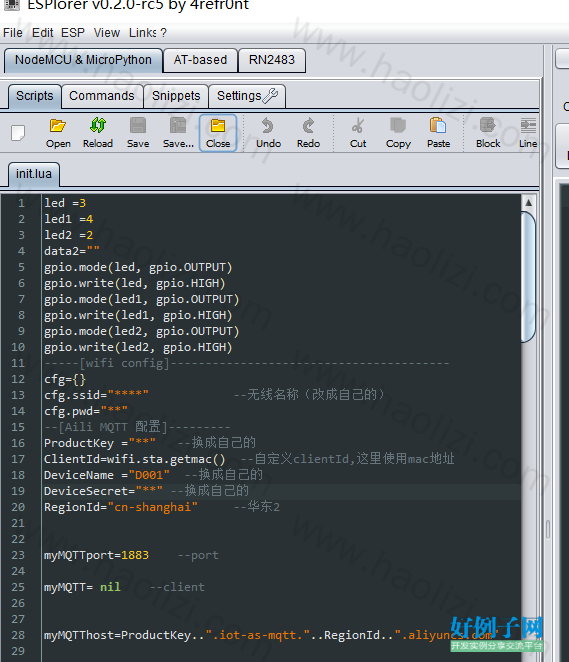This screenshot has height=662, width=569.
Task: Send the Block to the ESP
Action: coord(488,133)
